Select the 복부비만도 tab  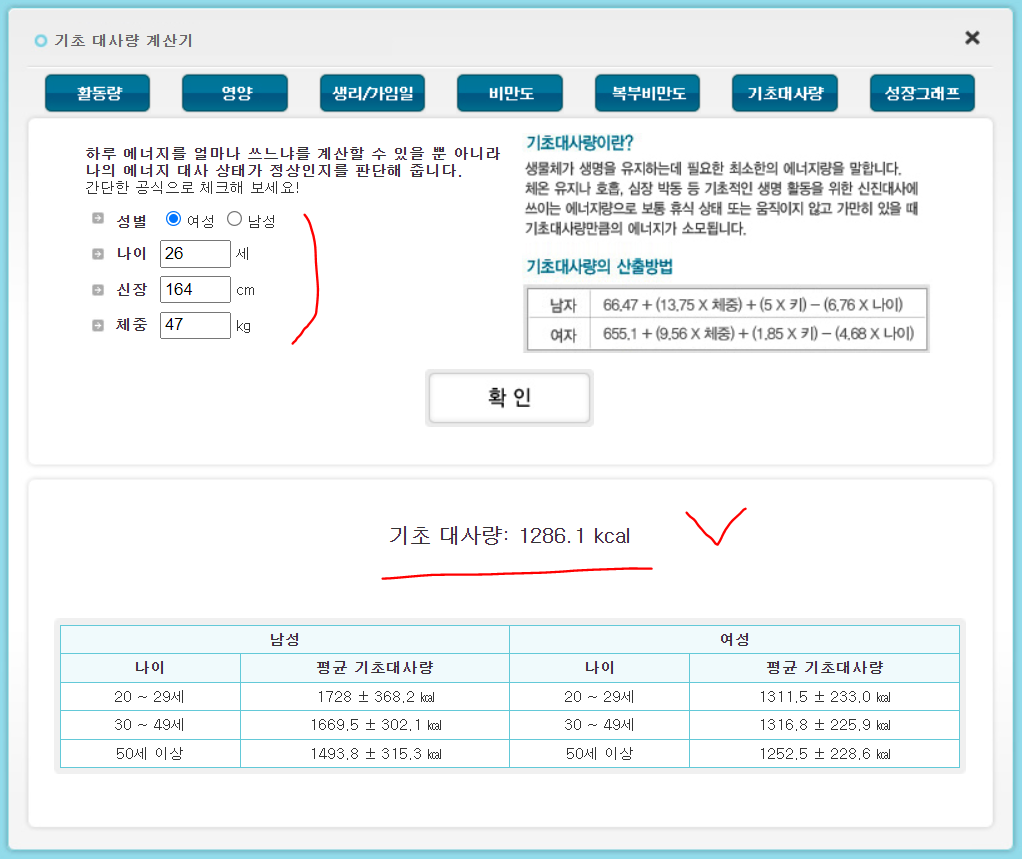647,92
